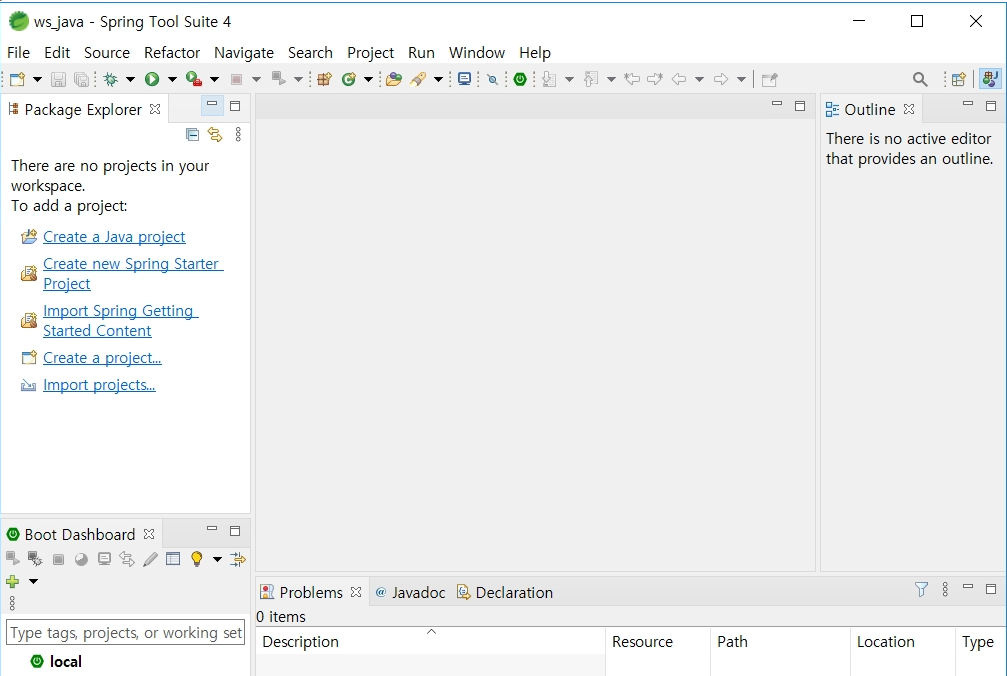Open the Problems view menu dots
Viewport: 1007px width, 676px height.
pos(945,589)
